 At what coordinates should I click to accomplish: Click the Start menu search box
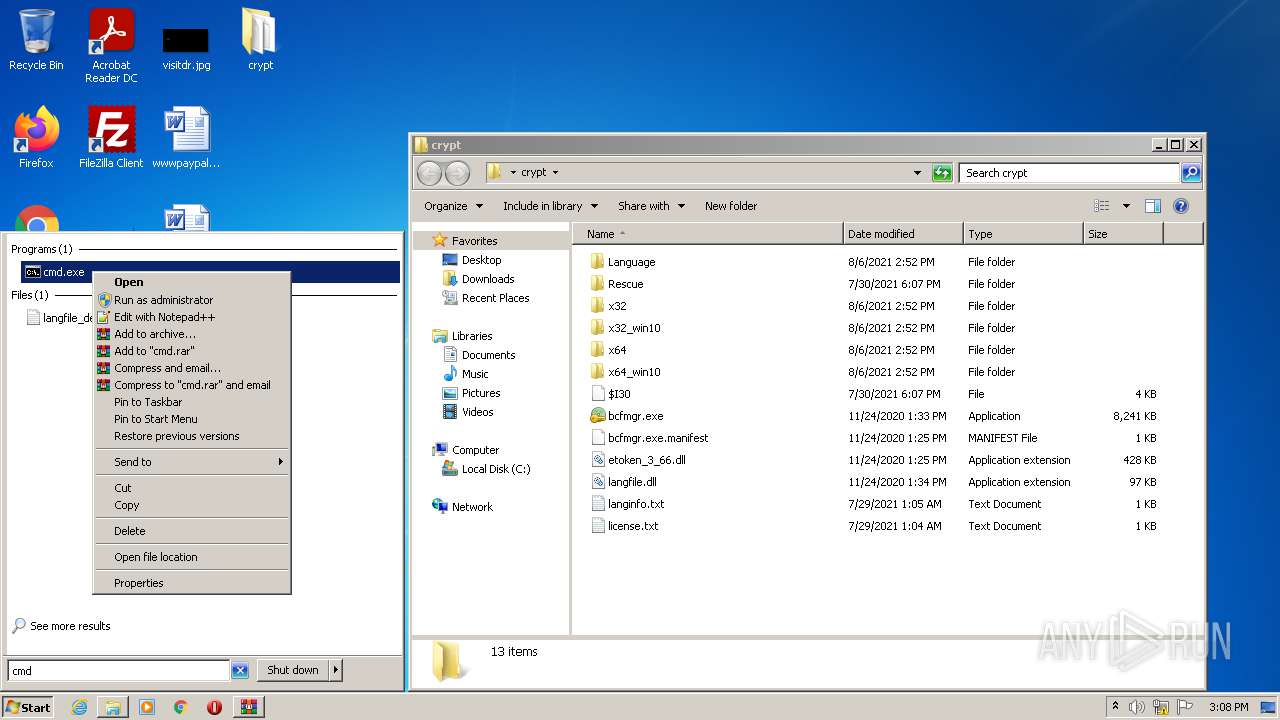pyautogui.click(x=118, y=671)
